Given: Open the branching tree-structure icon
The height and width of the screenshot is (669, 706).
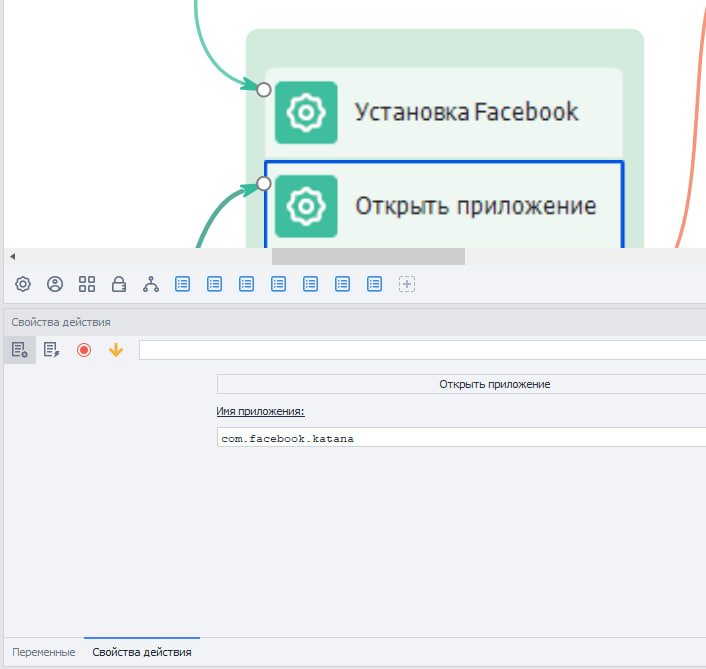Looking at the screenshot, I should click(151, 284).
